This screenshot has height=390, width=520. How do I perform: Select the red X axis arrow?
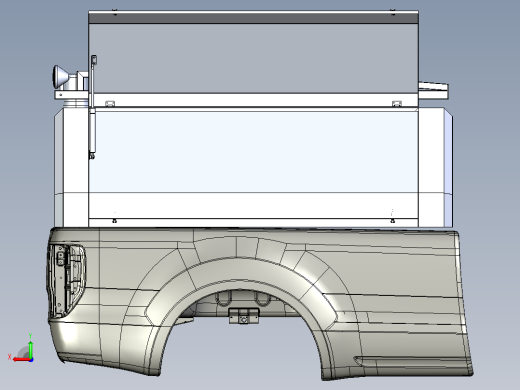click(21, 359)
